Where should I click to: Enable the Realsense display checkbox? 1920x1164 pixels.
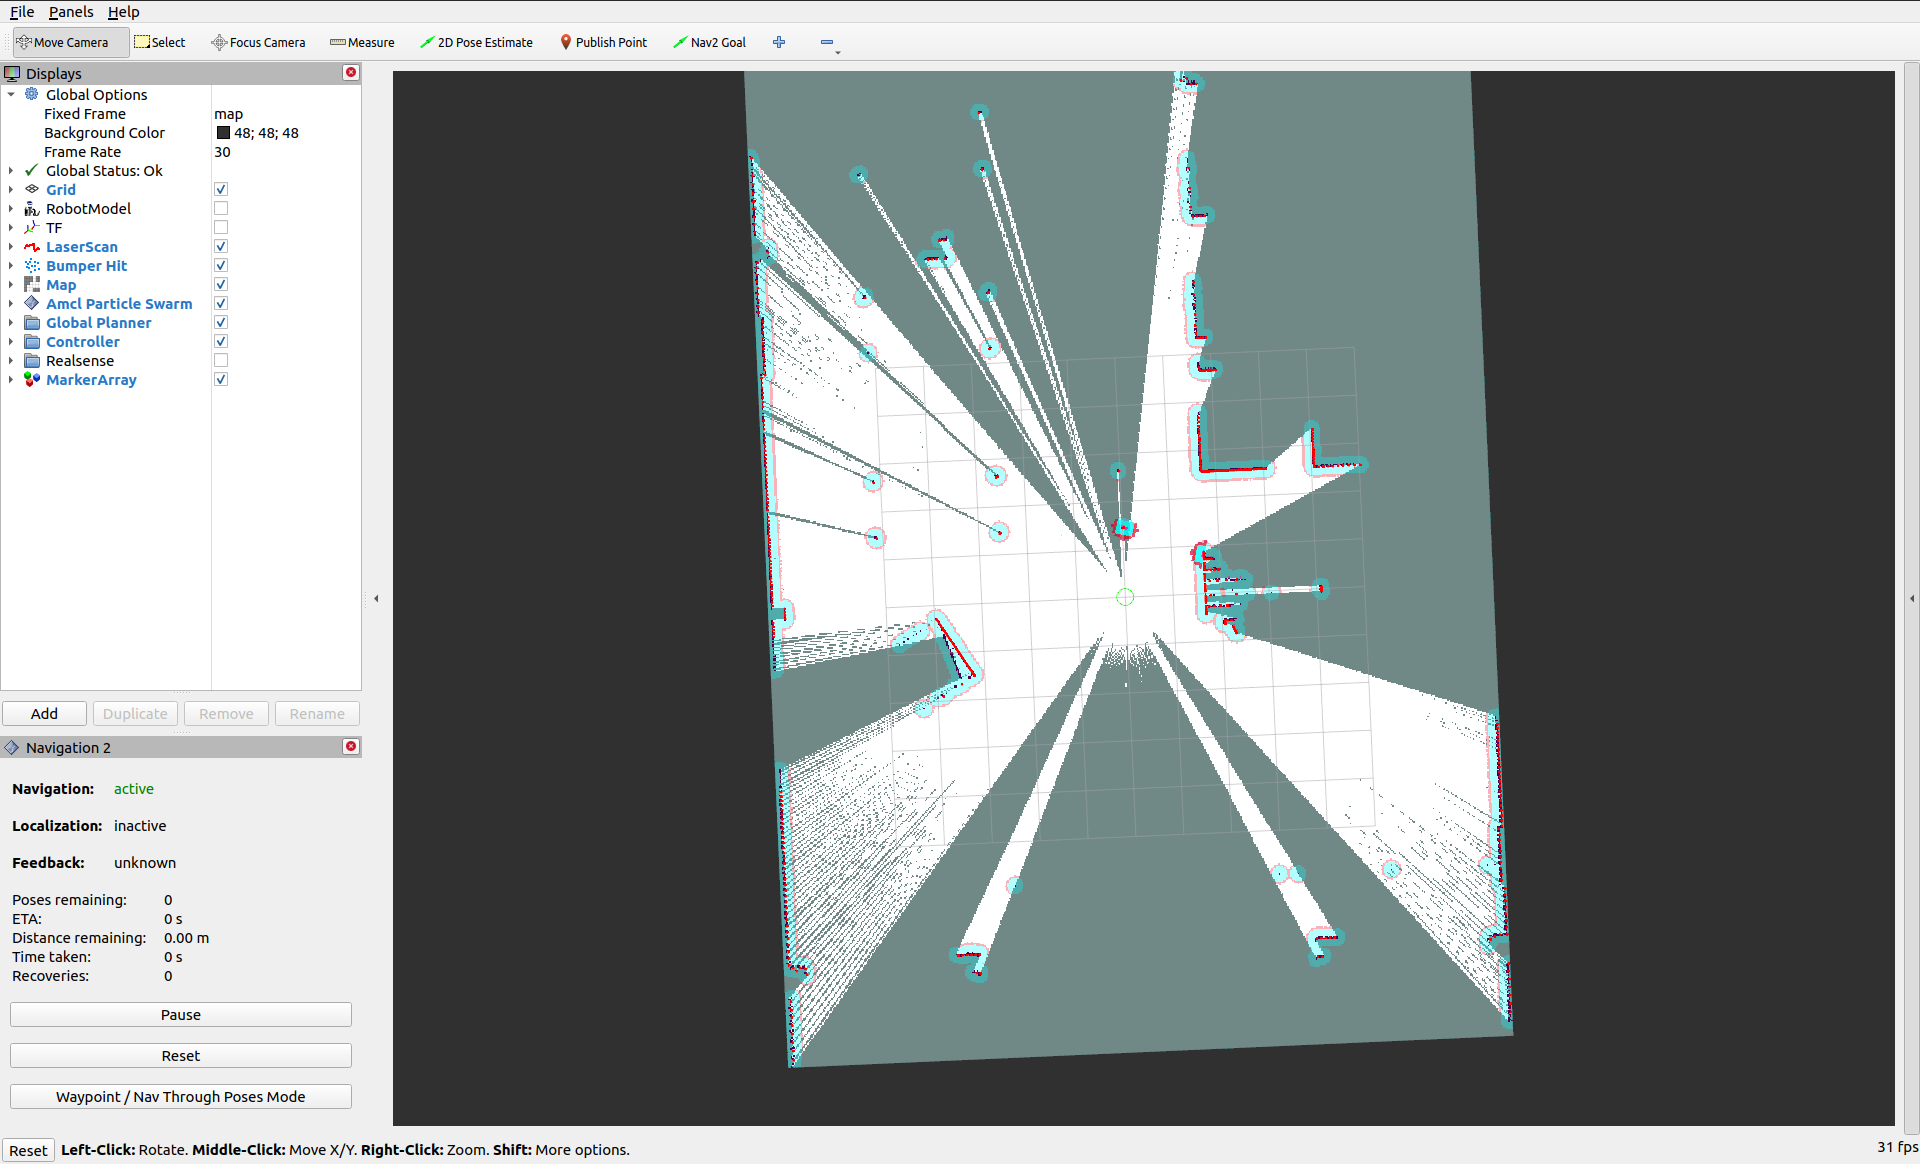(x=221, y=361)
